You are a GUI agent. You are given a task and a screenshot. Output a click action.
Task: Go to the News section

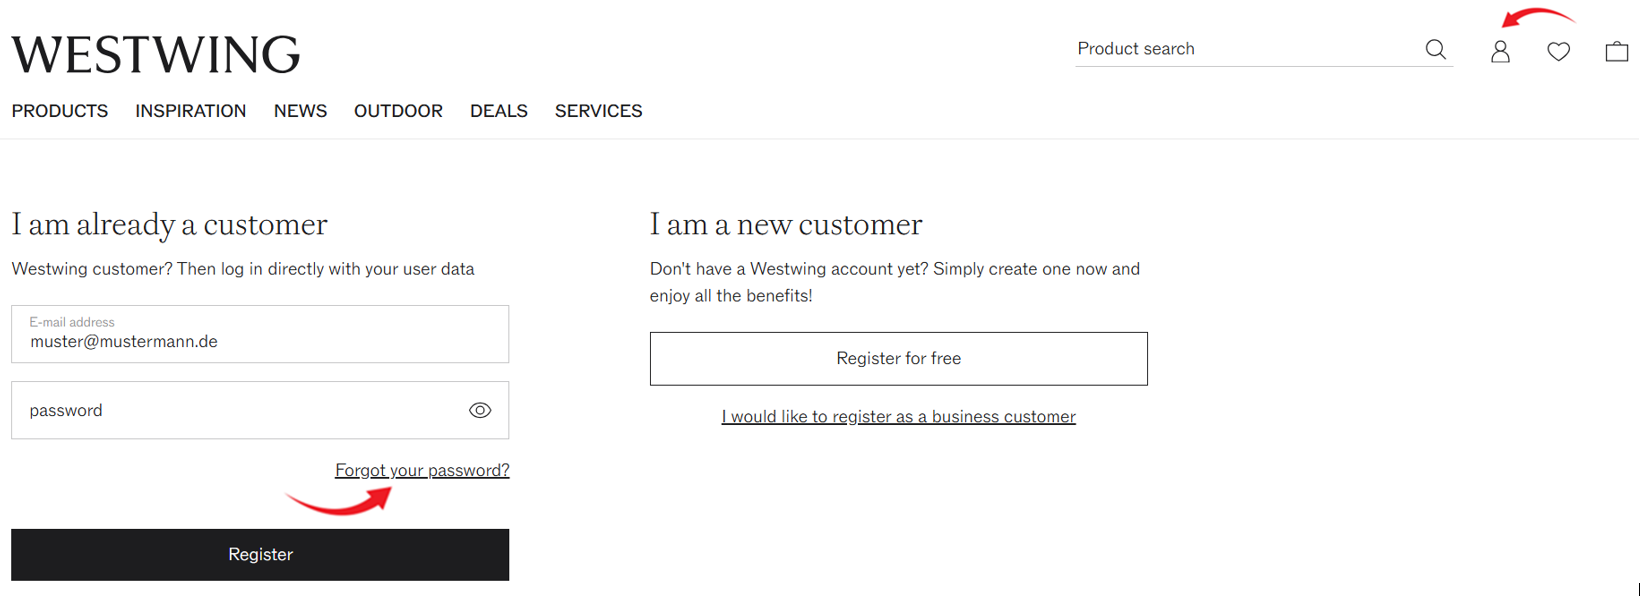pos(300,111)
